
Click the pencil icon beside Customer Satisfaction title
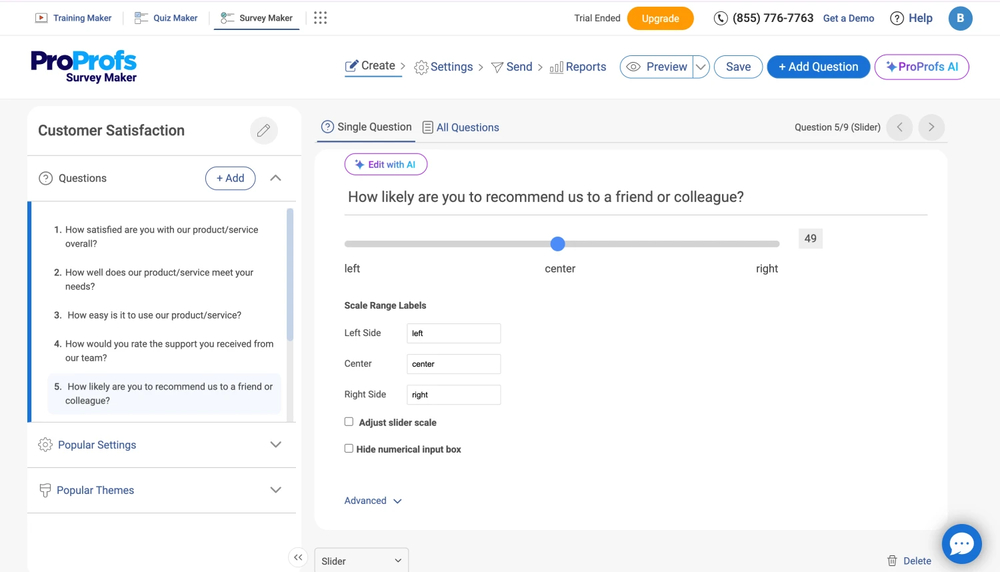tap(263, 131)
